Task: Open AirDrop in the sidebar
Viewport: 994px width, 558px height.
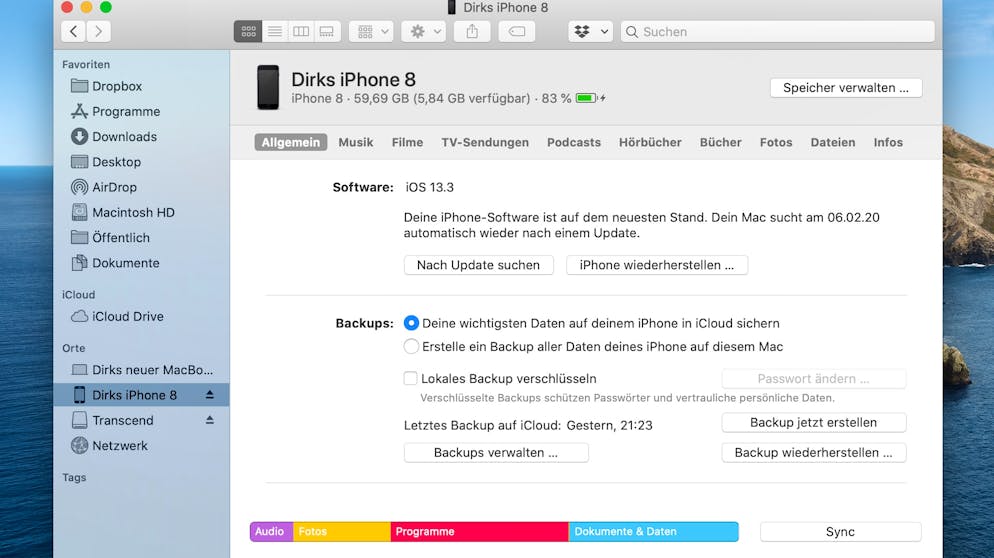Action: tap(141, 188)
